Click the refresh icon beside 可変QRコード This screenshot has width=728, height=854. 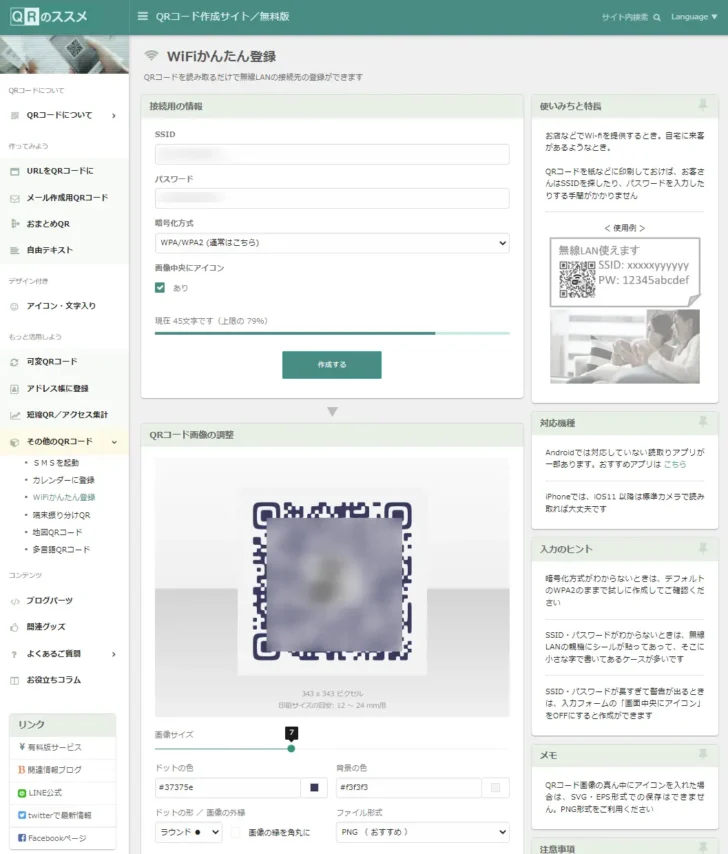15,362
